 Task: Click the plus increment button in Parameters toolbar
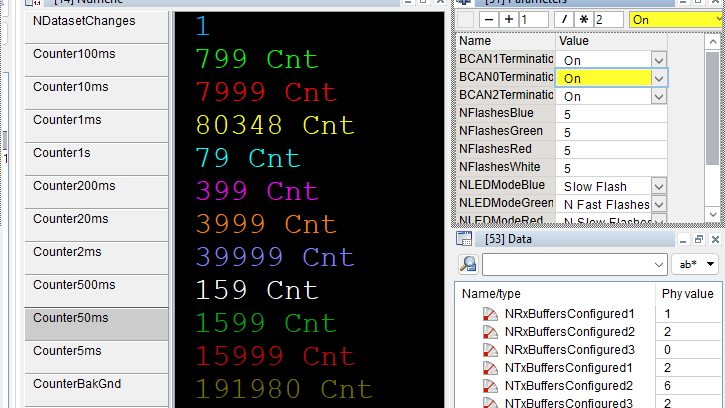click(509, 20)
